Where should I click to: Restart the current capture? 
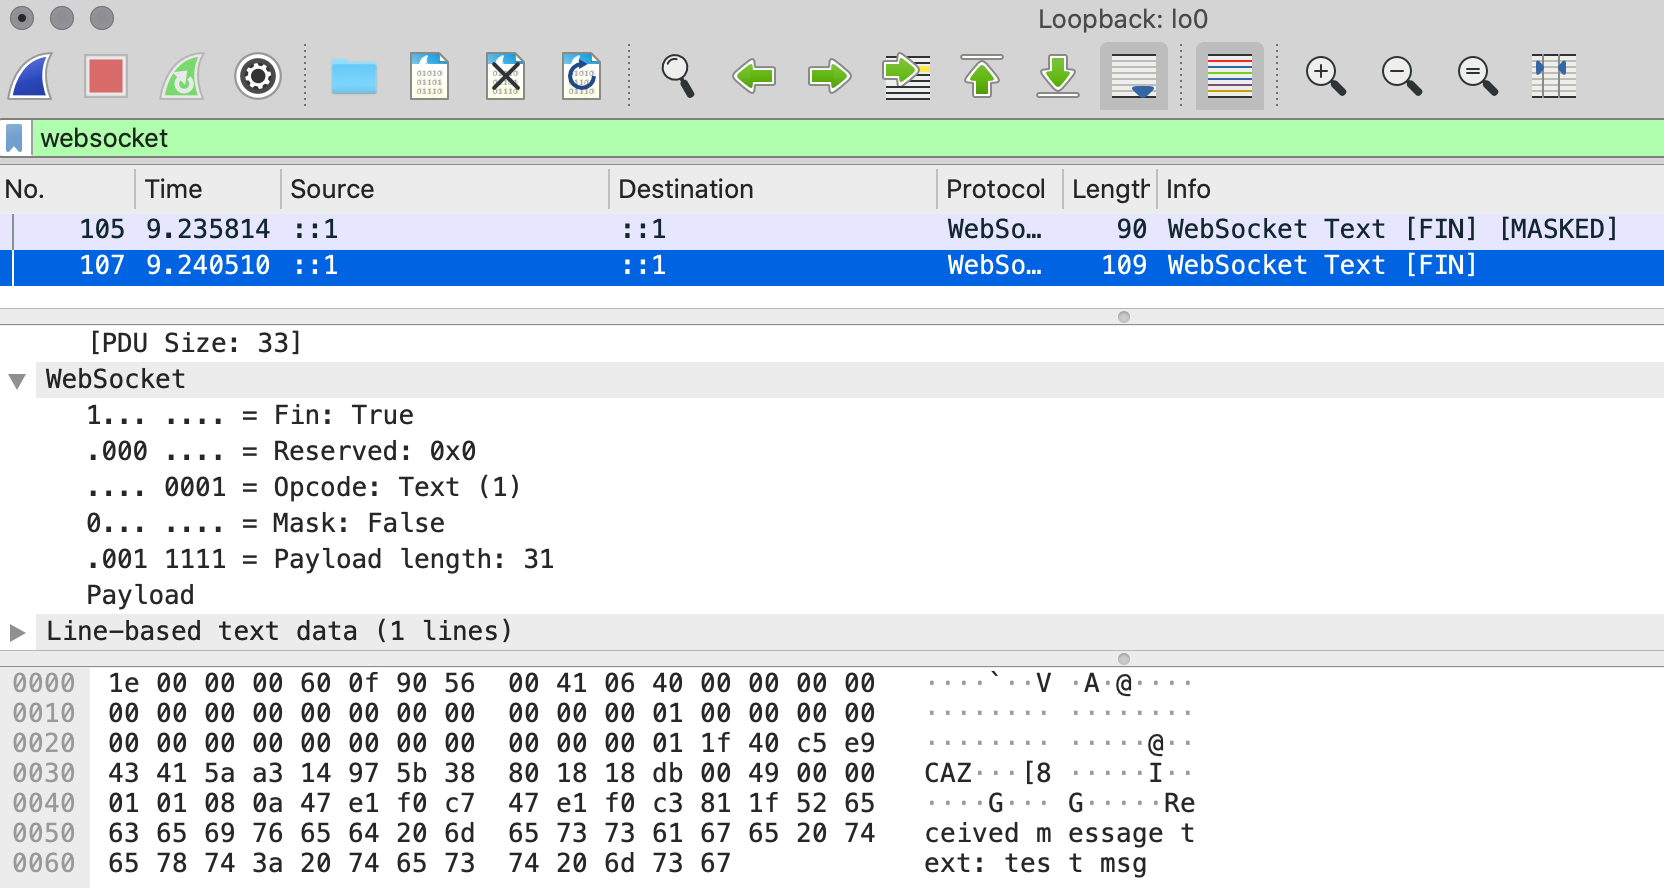click(x=182, y=76)
